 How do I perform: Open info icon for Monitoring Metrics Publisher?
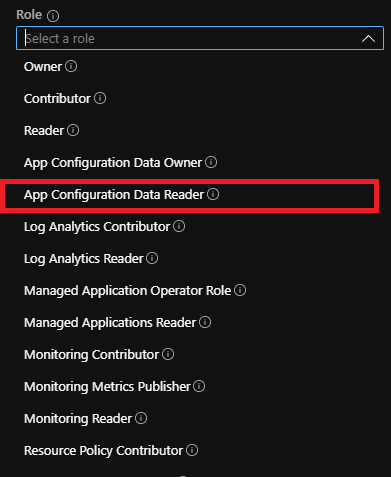coord(199,386)
